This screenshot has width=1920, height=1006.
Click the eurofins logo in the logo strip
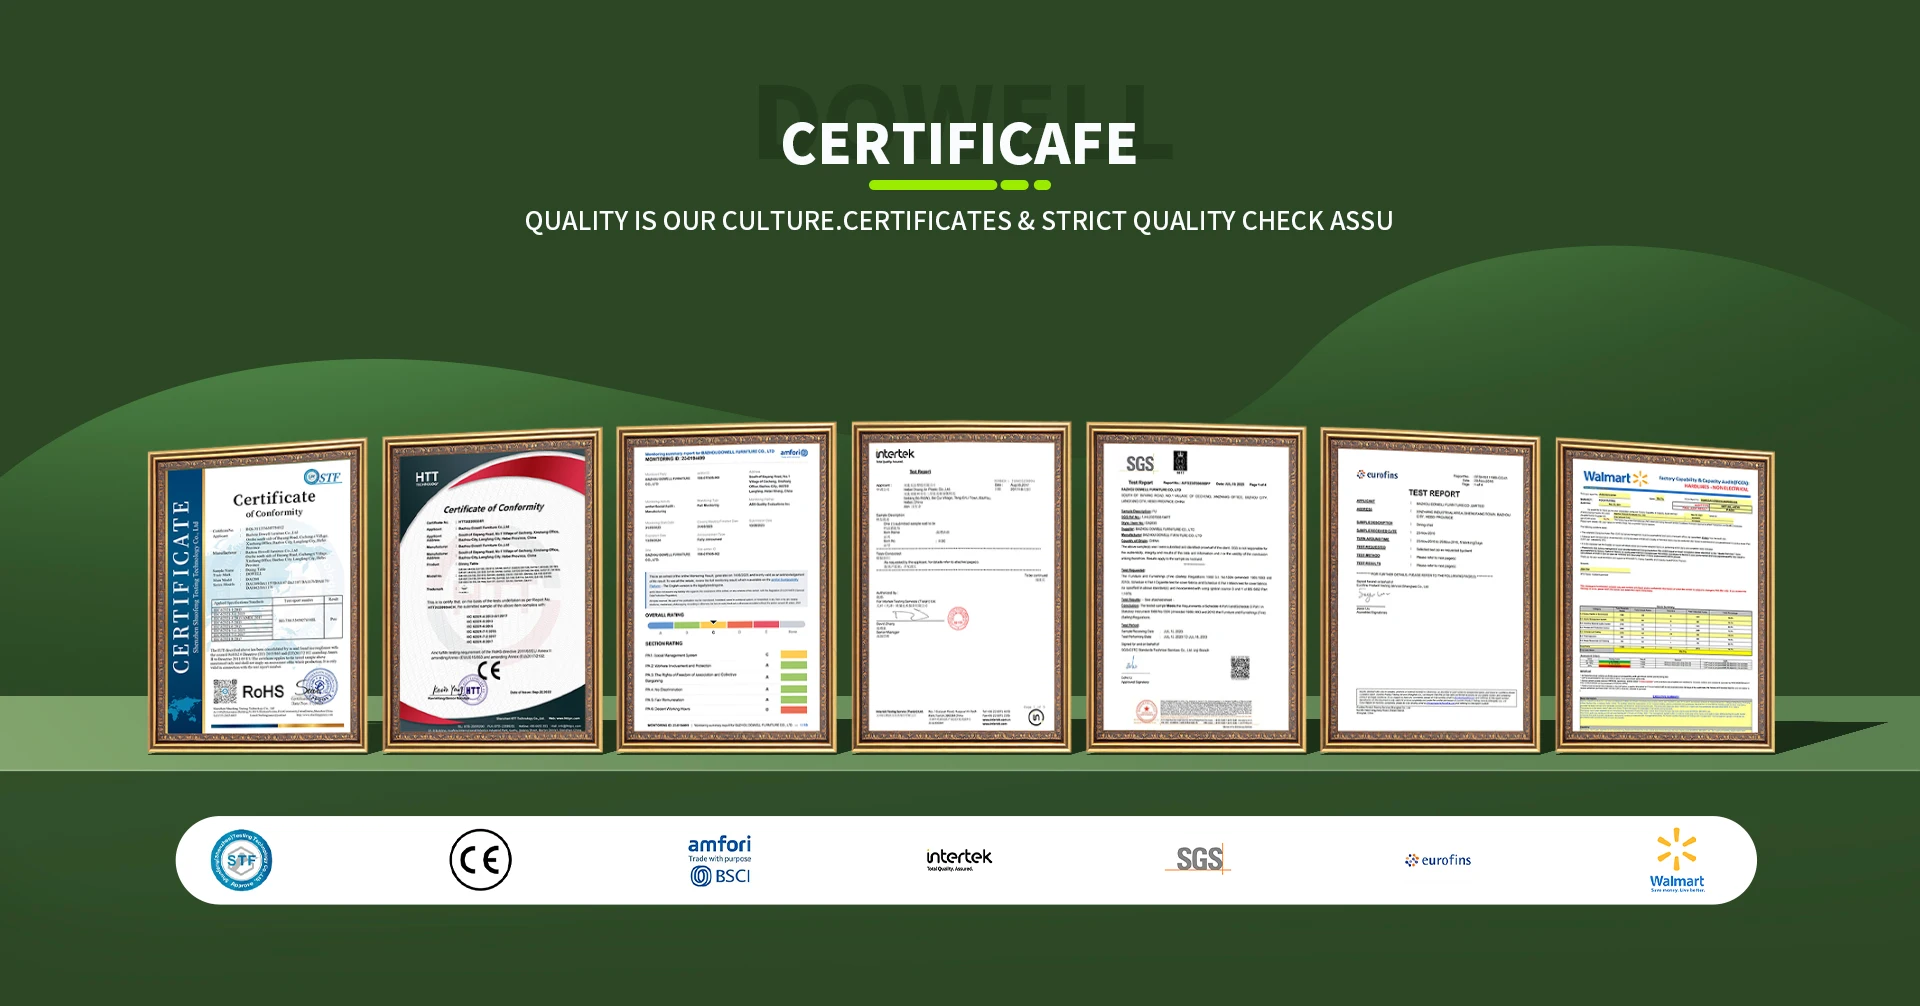coord(1438,860)
